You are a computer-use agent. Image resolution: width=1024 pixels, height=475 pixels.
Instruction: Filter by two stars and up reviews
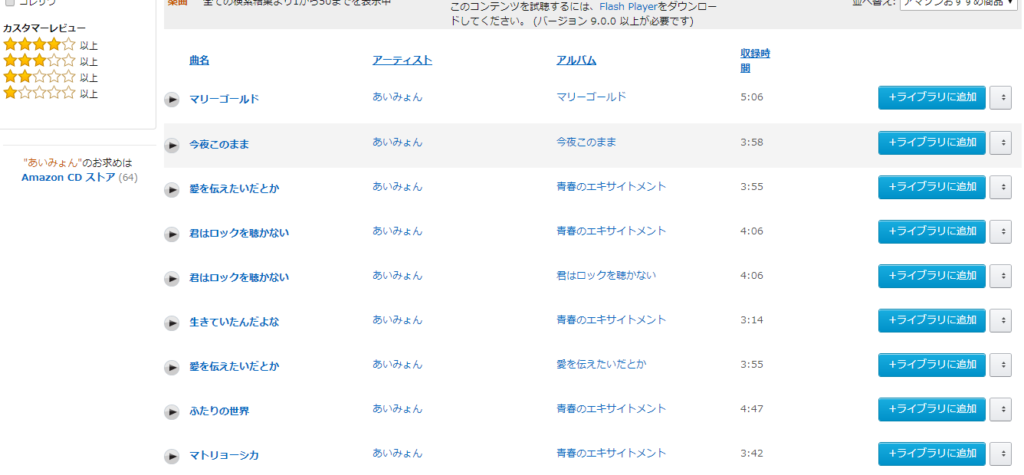click(50, 77)
